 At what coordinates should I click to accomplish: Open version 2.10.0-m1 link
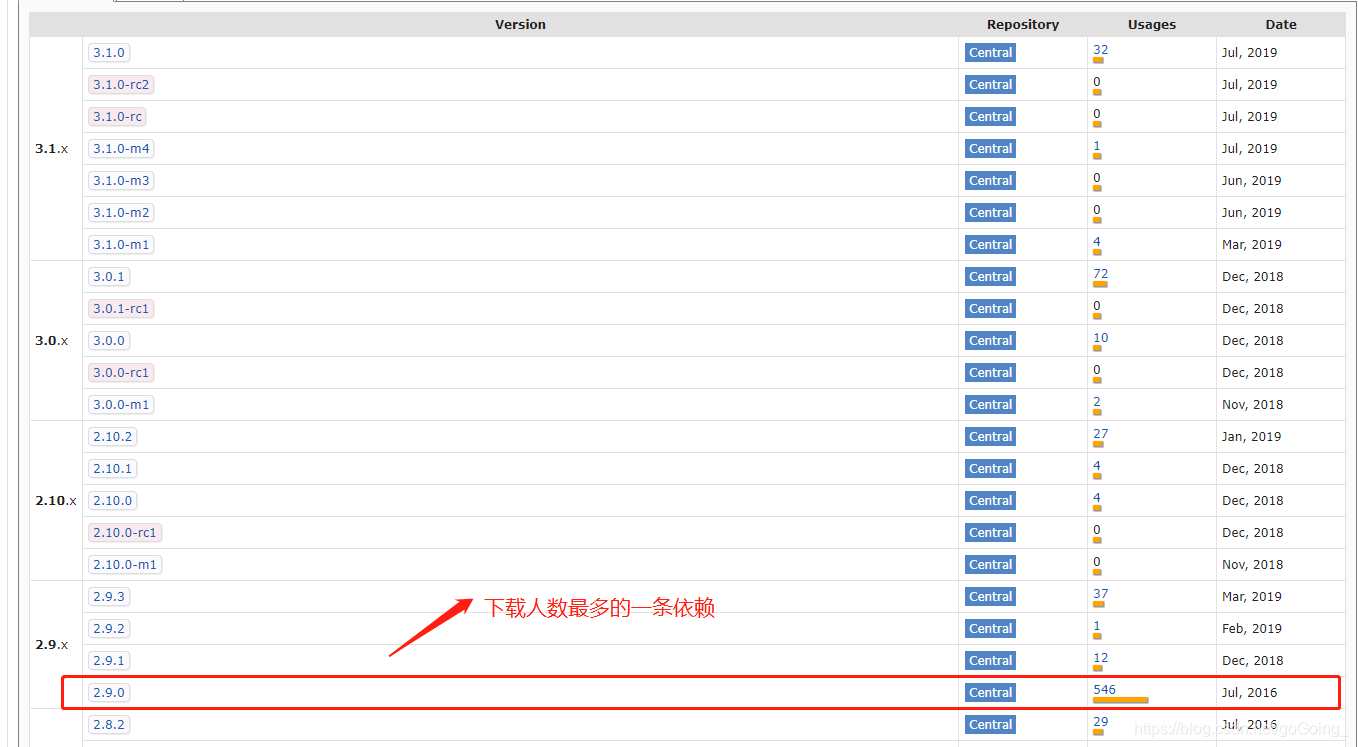(125, 565)
